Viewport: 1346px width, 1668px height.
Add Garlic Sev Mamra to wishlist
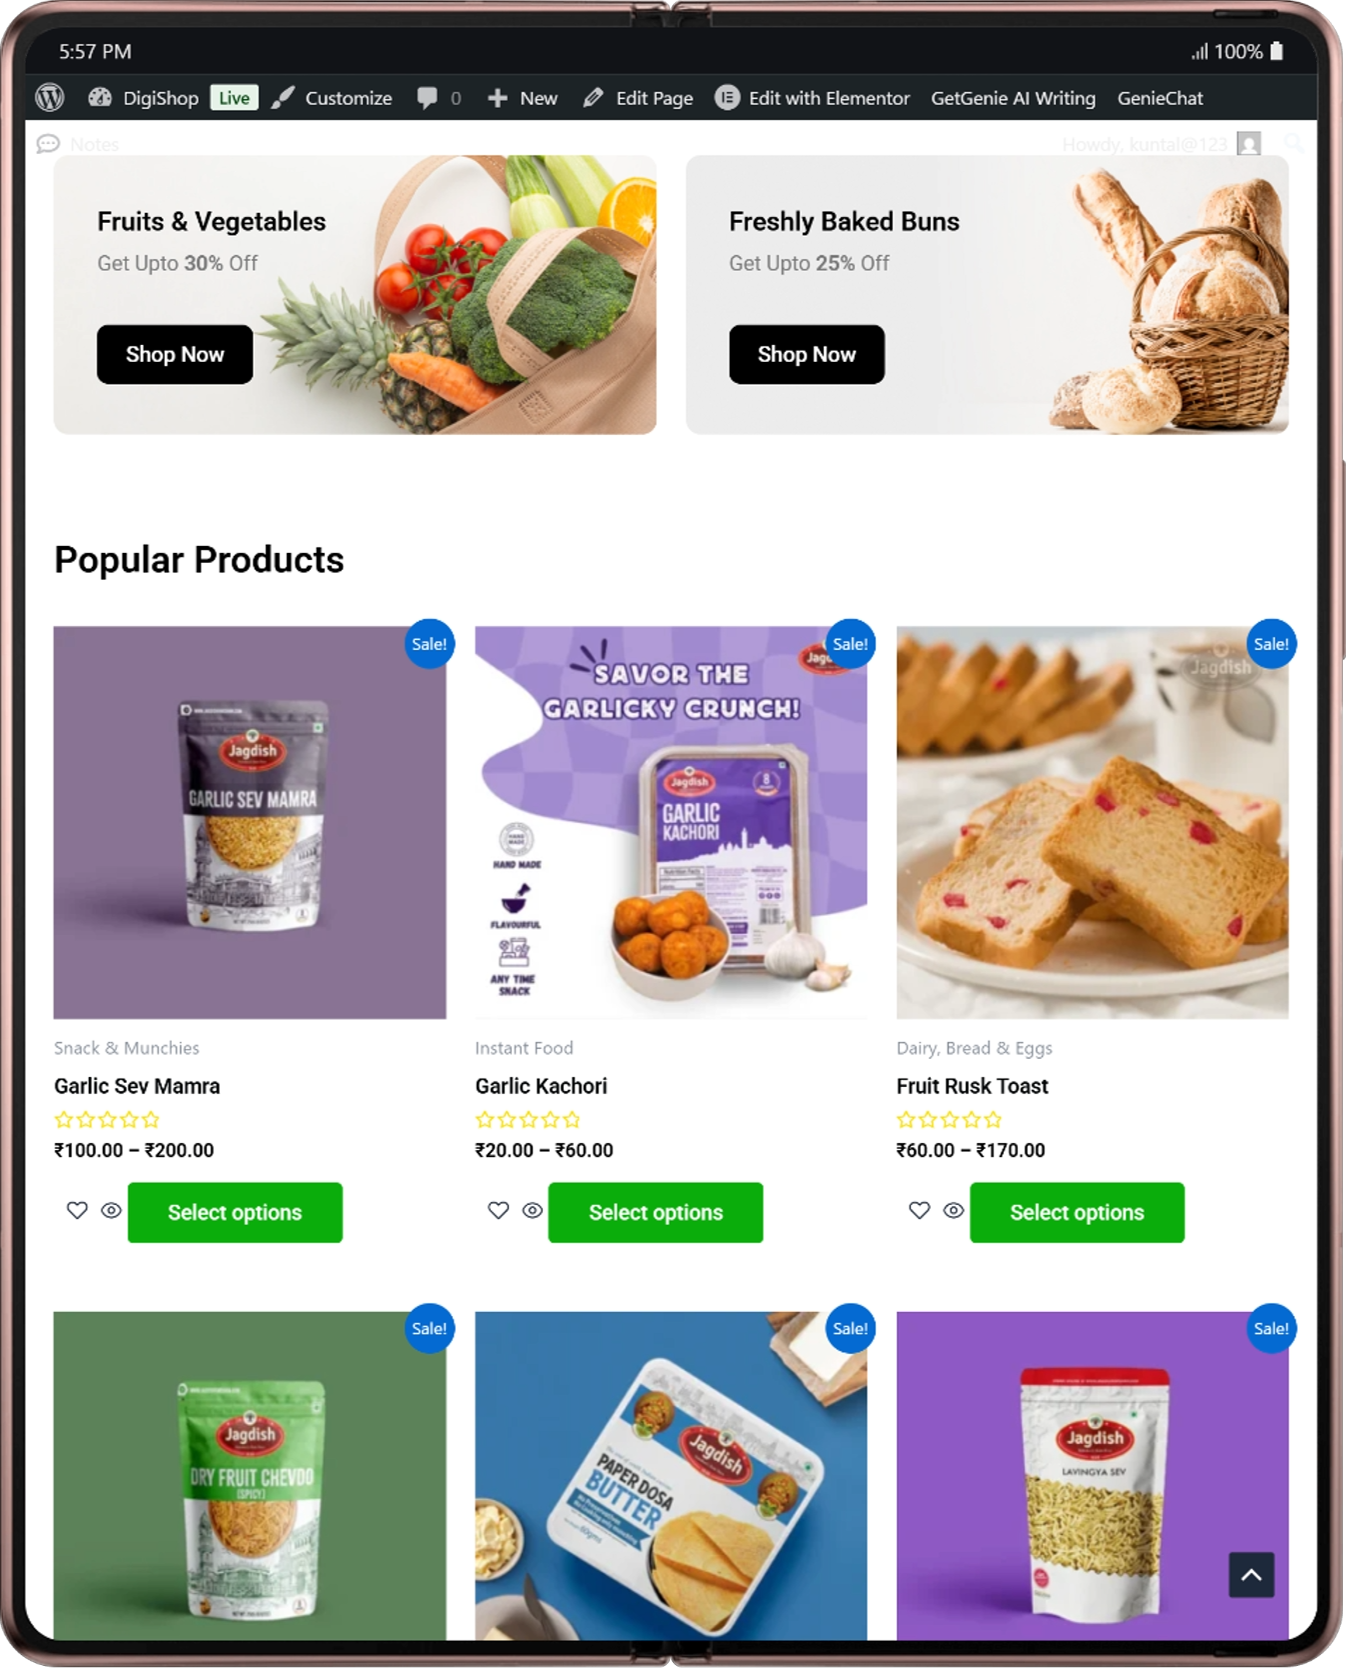tap(77, 1211)
